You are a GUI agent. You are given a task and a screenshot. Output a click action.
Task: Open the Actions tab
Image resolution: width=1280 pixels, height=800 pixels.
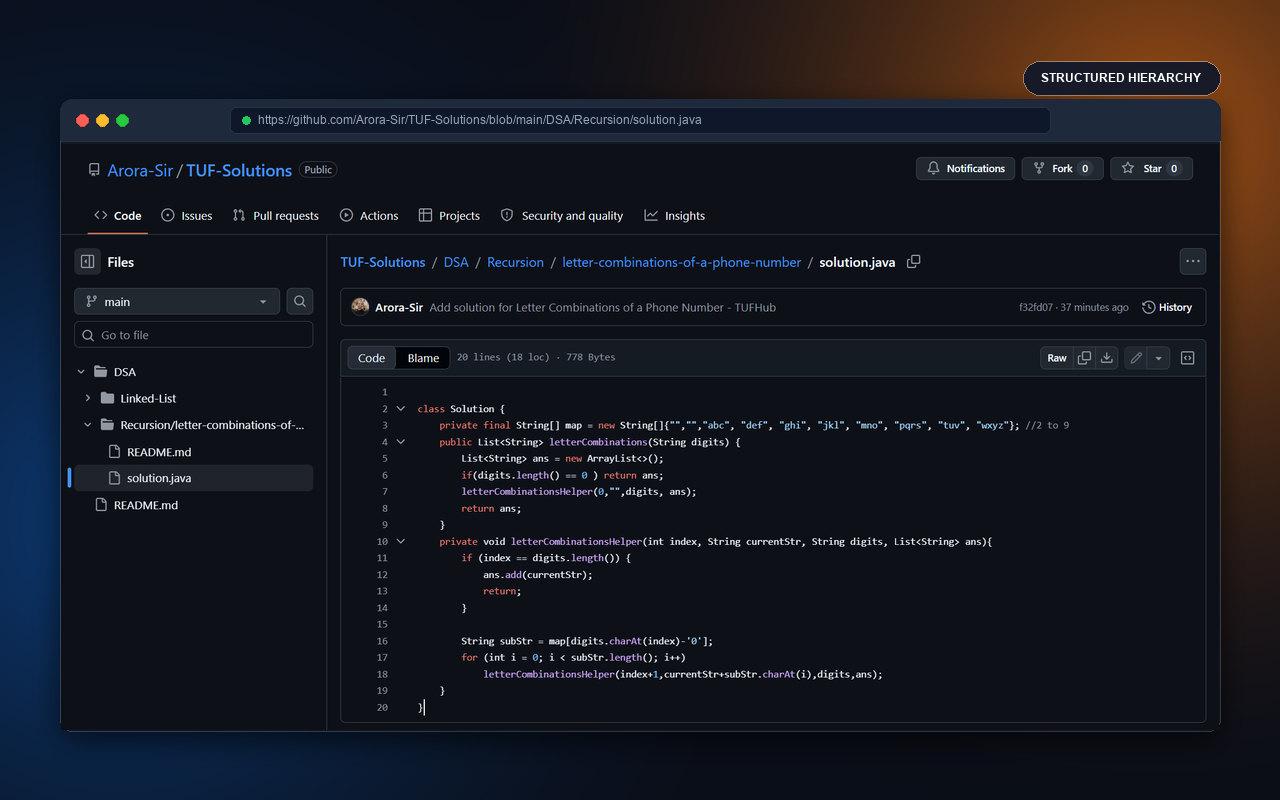click(369, 216)
